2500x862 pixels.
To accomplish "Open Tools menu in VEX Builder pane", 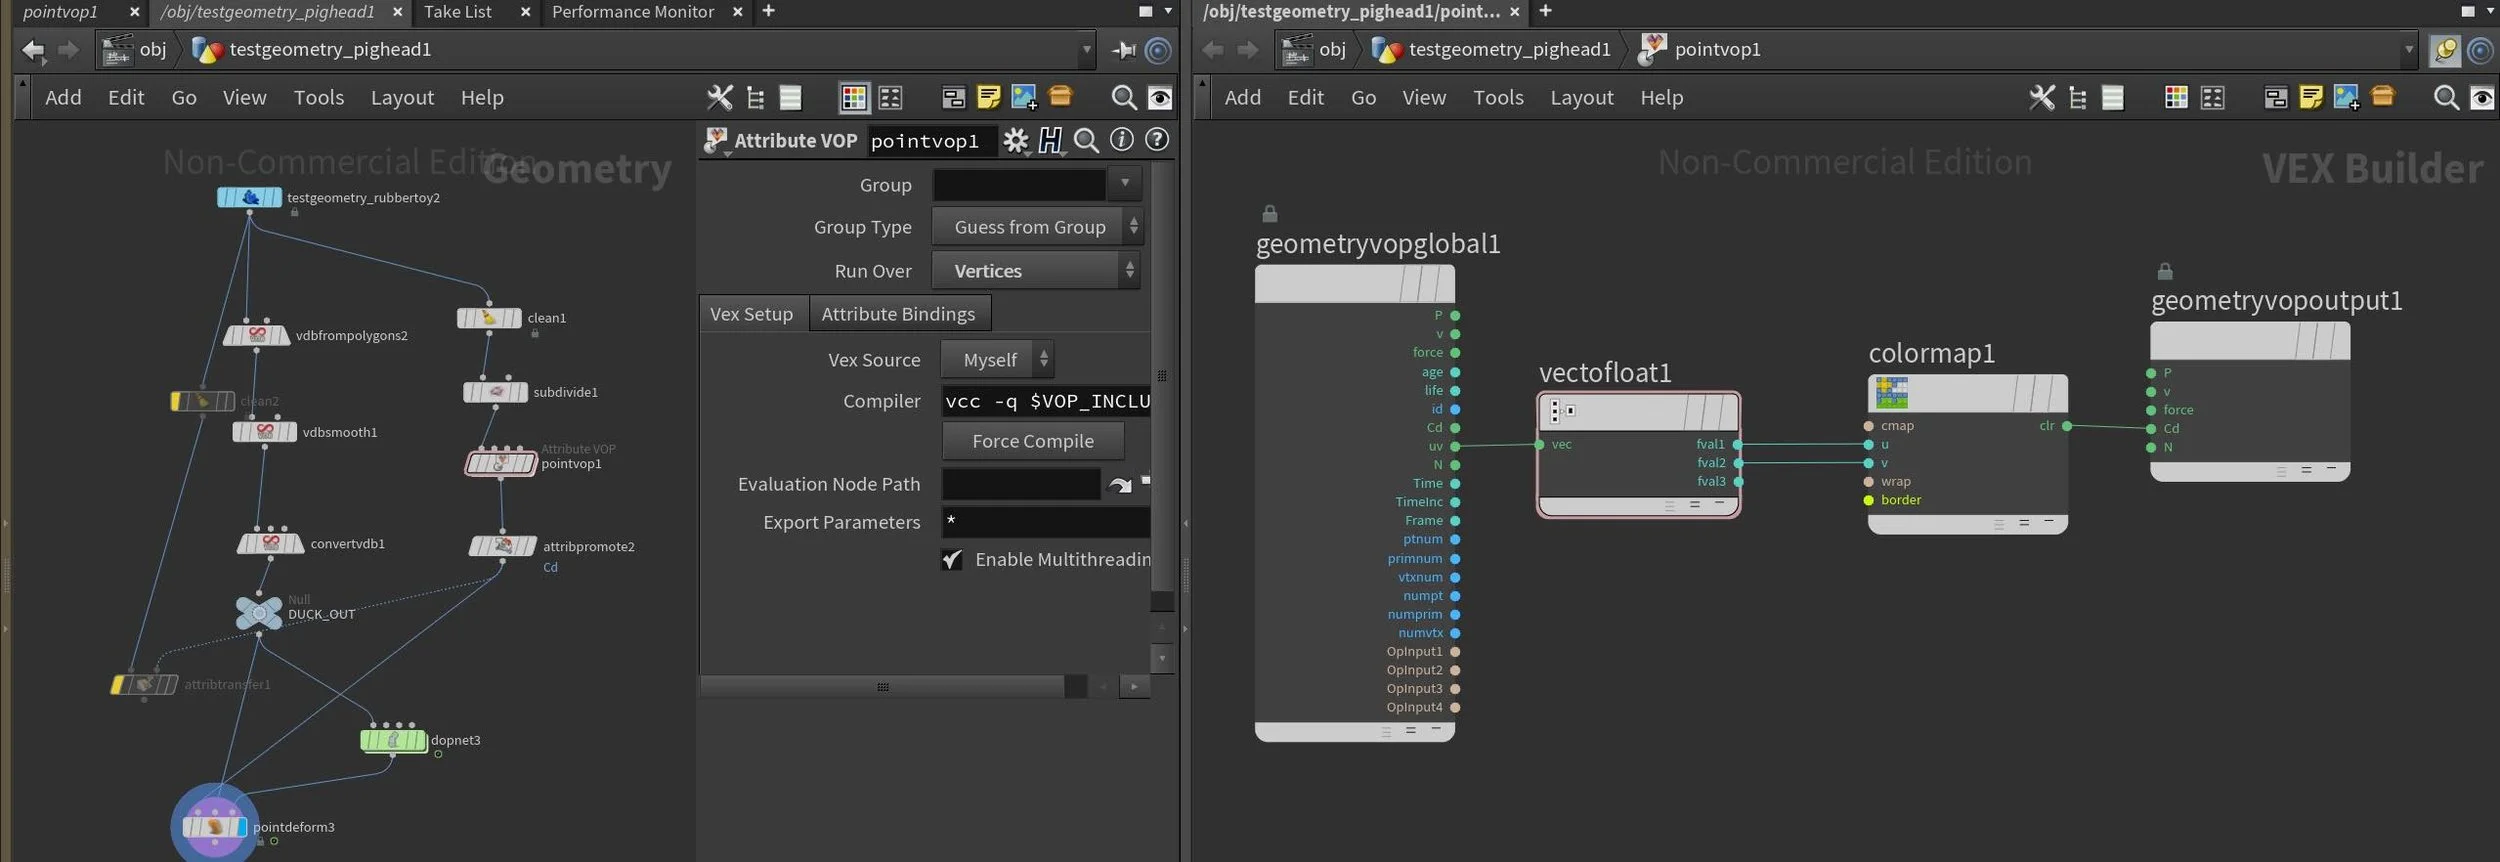I will 1498,98.
